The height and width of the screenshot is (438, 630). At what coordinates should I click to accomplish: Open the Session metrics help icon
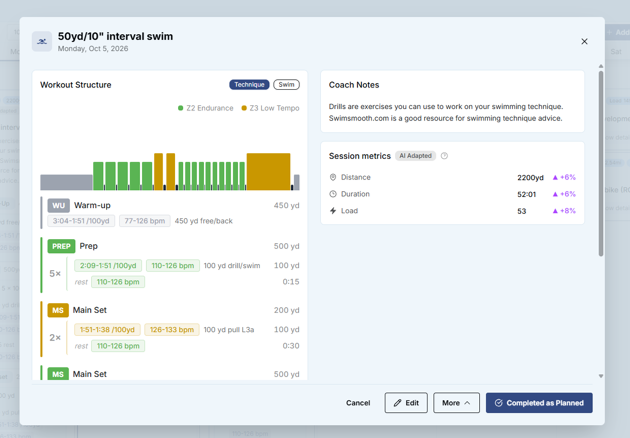pos(444,156)
